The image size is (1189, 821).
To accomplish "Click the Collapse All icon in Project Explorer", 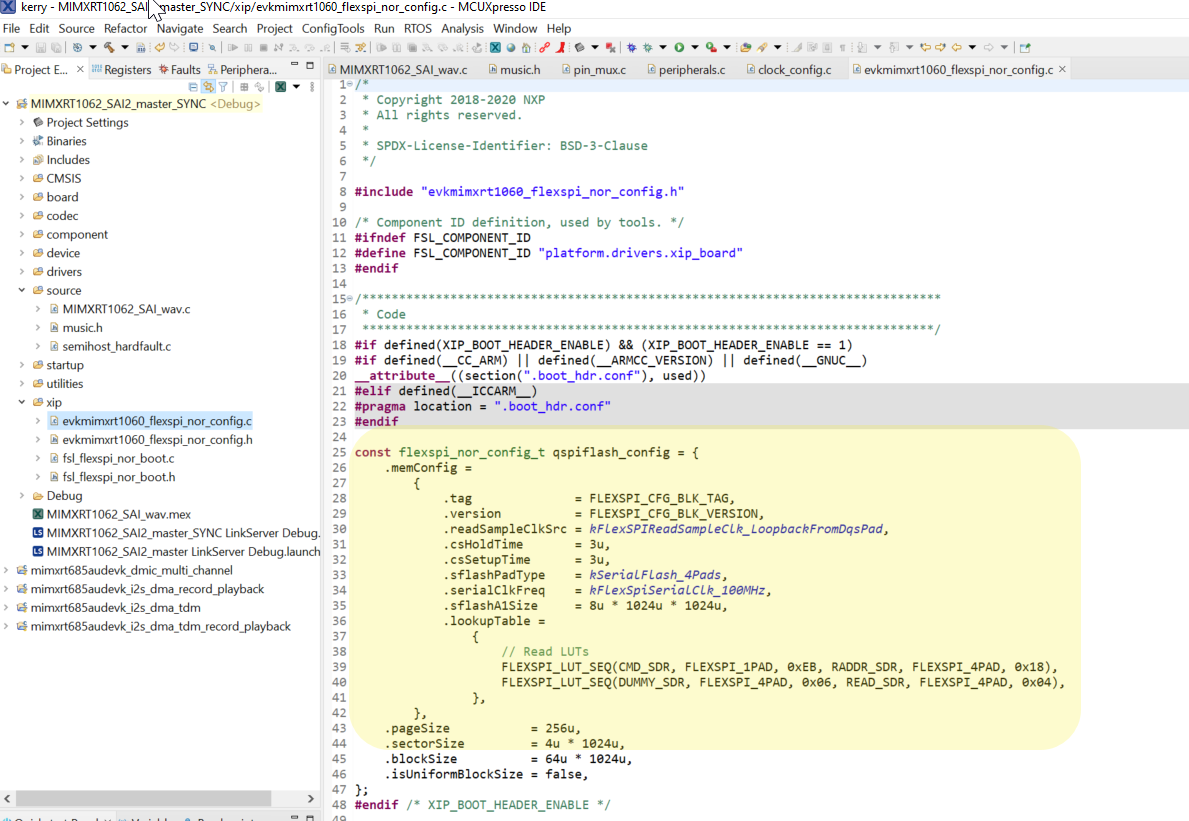I will point(192,87).
